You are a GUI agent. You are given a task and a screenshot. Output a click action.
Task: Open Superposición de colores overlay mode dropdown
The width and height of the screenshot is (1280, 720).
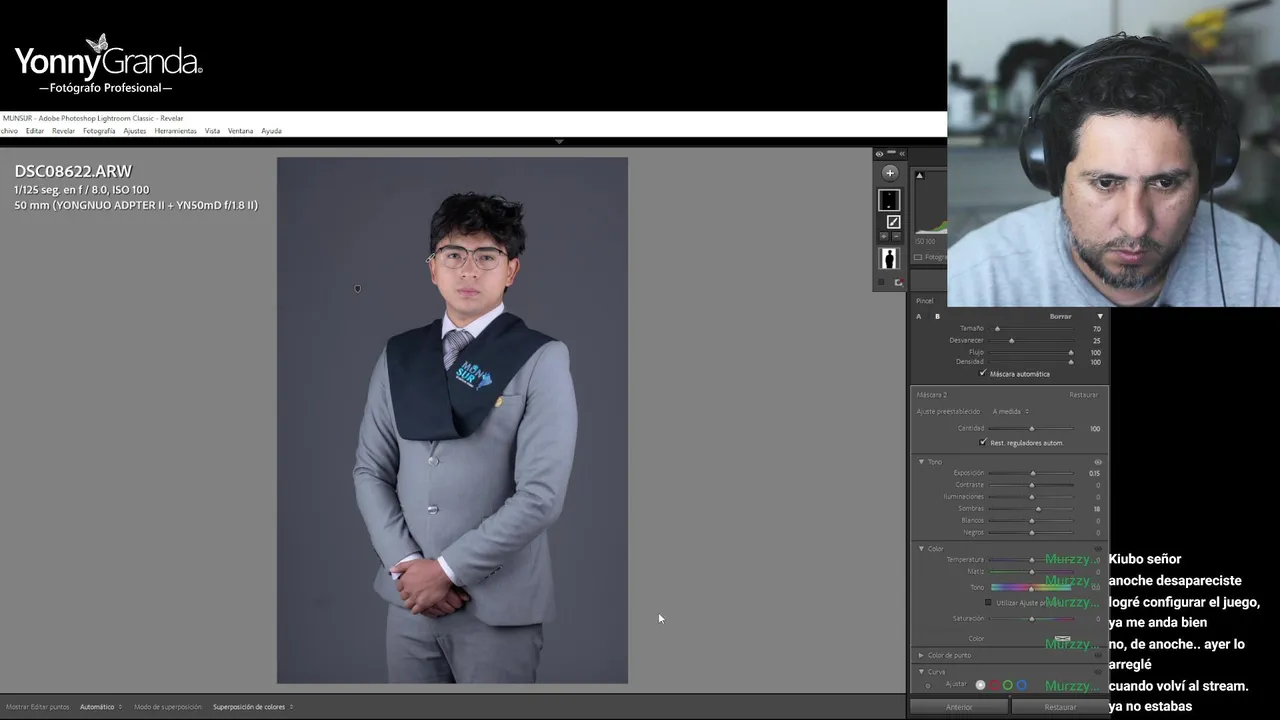coord(252,707)
